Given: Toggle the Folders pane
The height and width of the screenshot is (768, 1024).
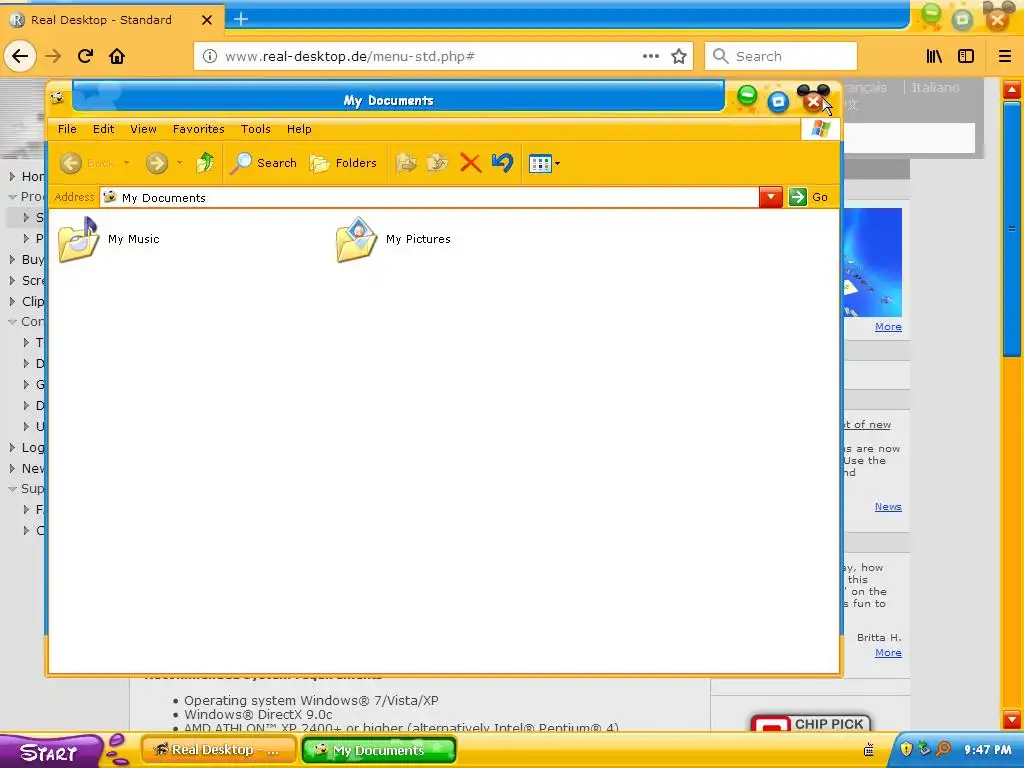Looking at the screenshot, I should pos(344,163).
